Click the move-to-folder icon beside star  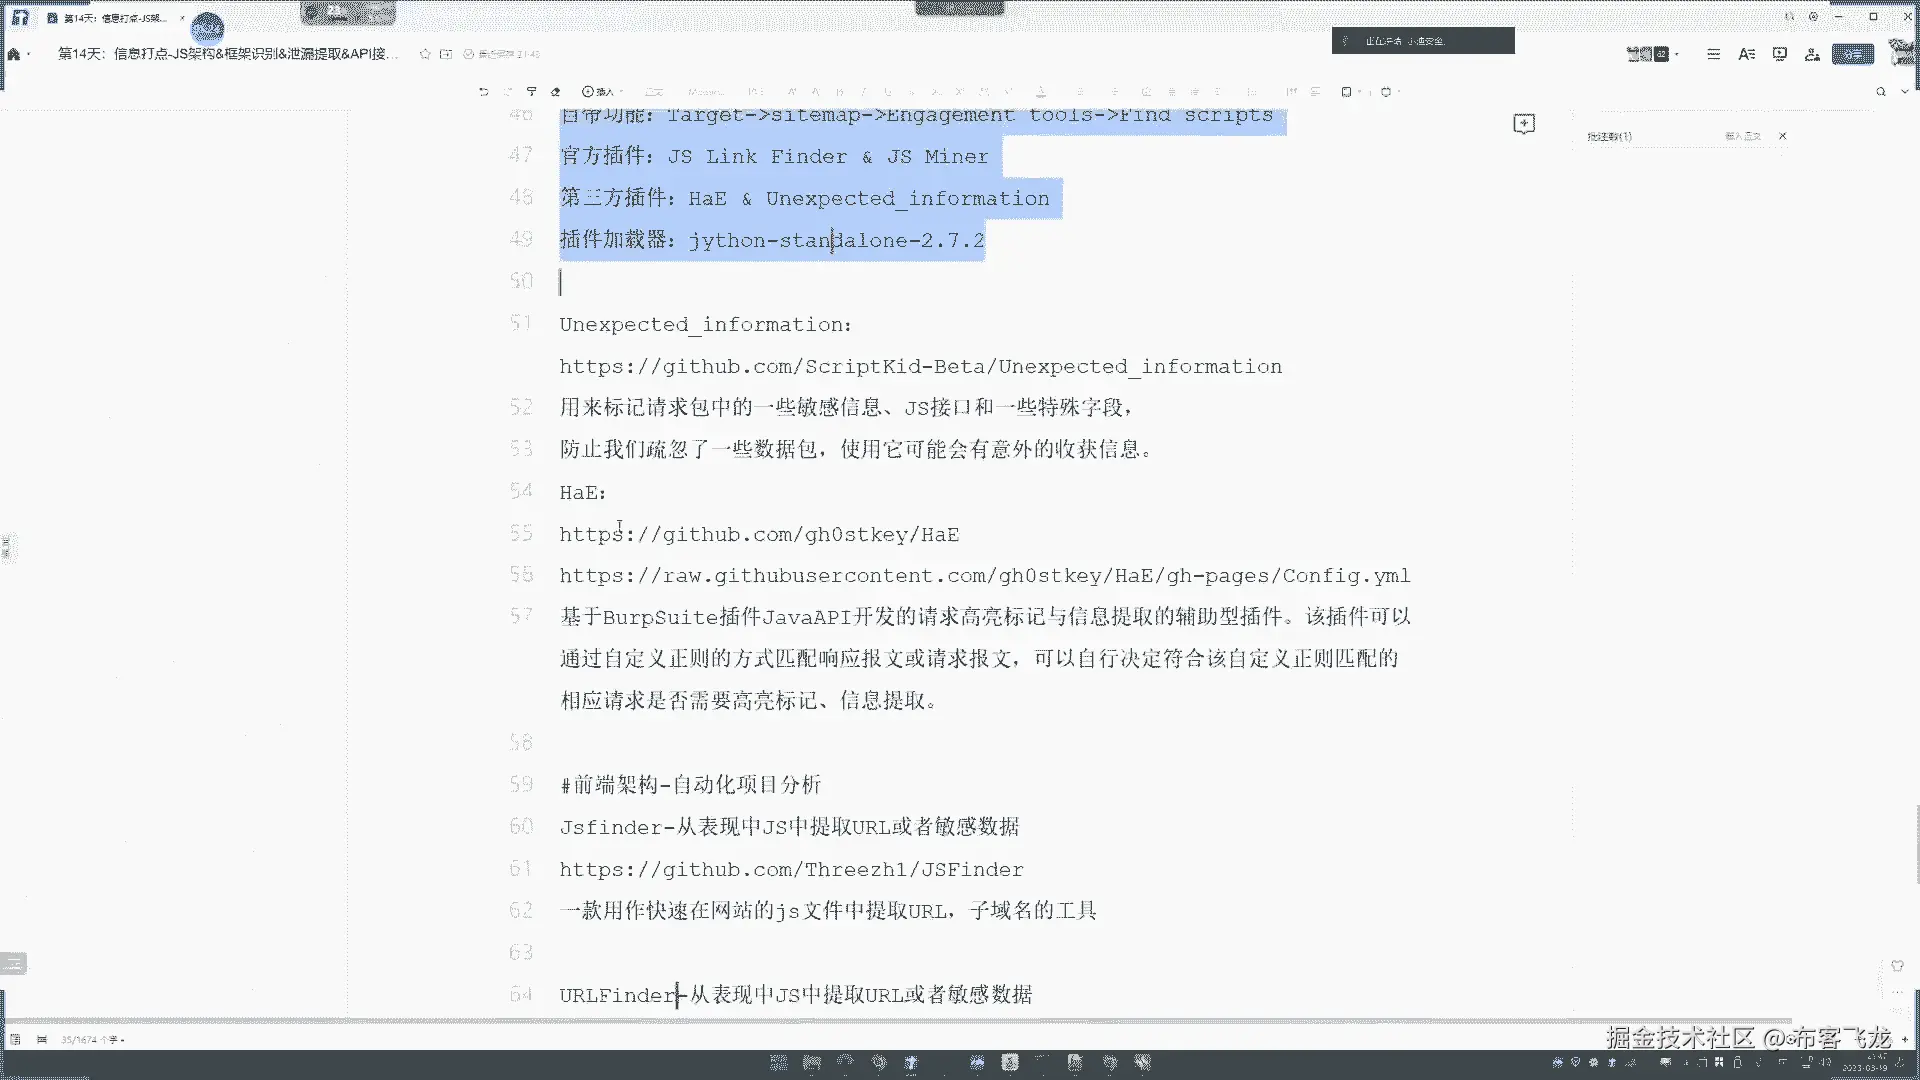(446, 54)
